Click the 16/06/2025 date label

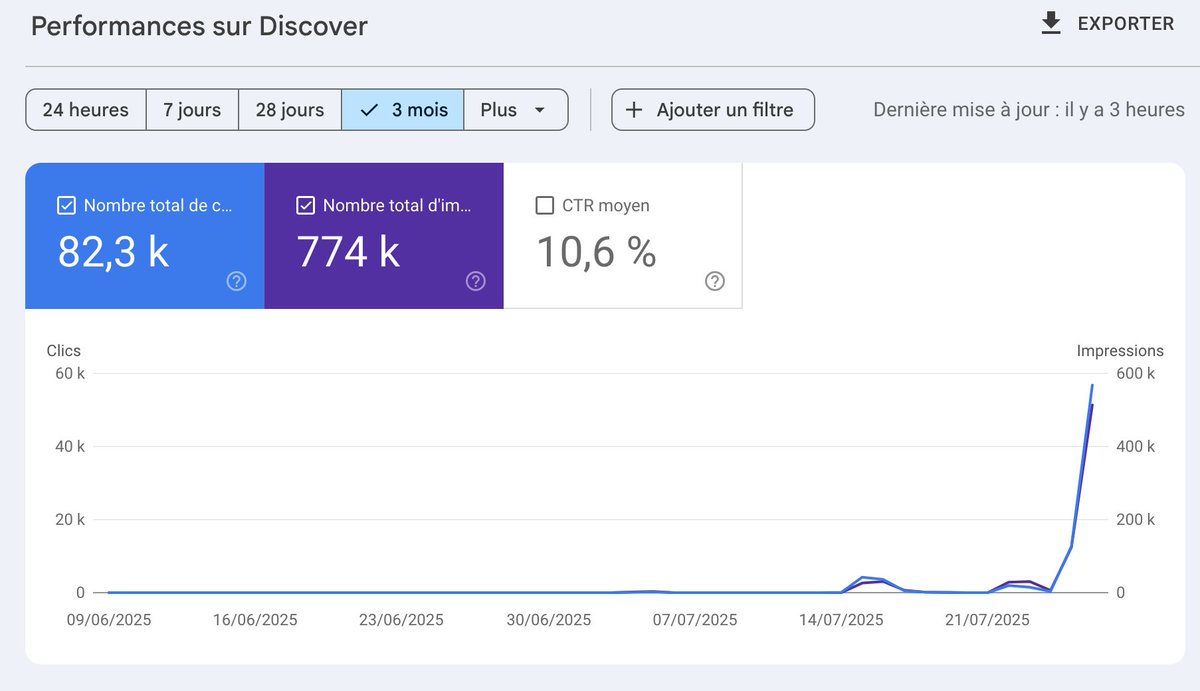(256, 620)
